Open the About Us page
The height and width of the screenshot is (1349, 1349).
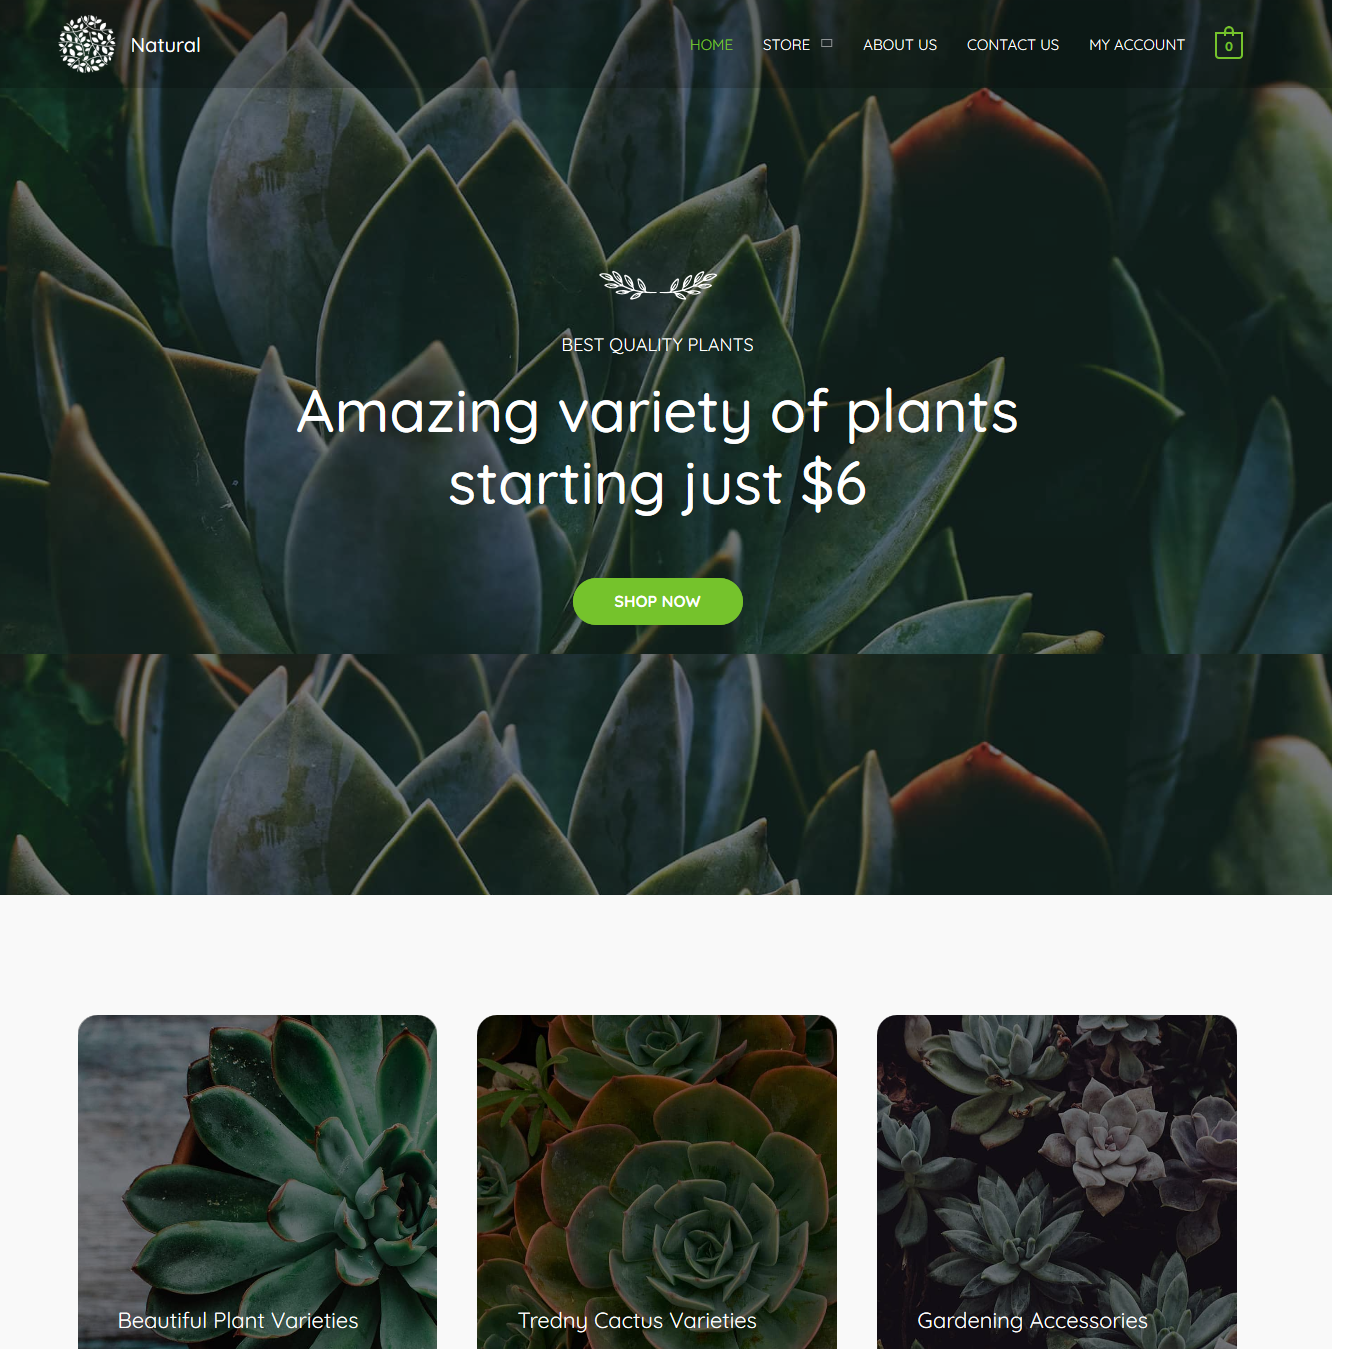[x=900, y=45]
